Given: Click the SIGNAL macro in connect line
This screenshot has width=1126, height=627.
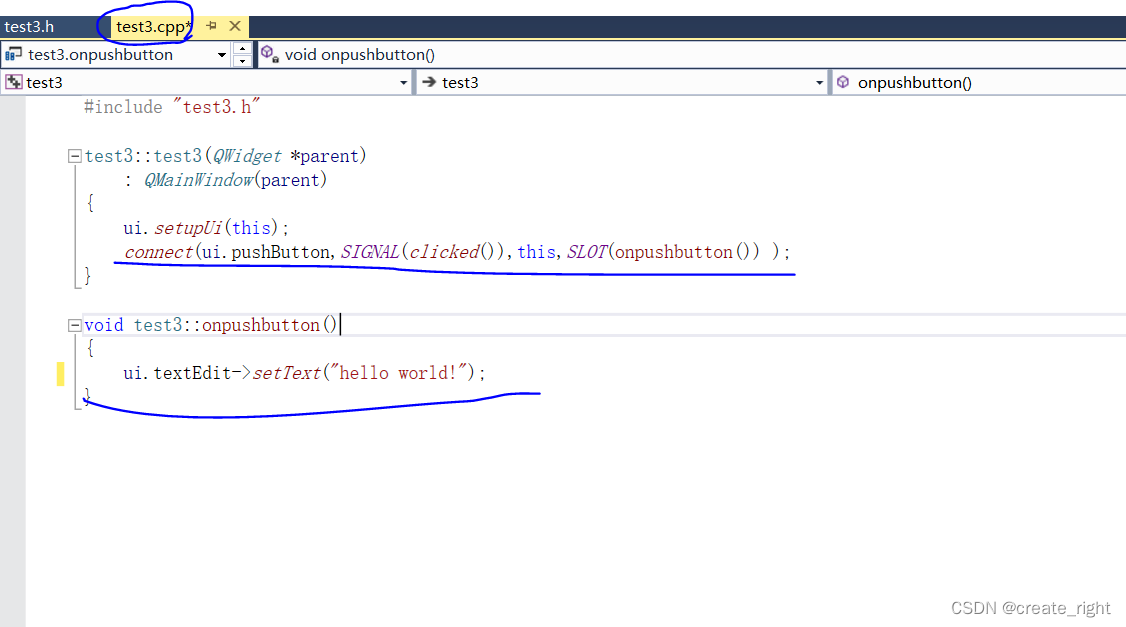Looking at the screenshot, I should (370, 252).
